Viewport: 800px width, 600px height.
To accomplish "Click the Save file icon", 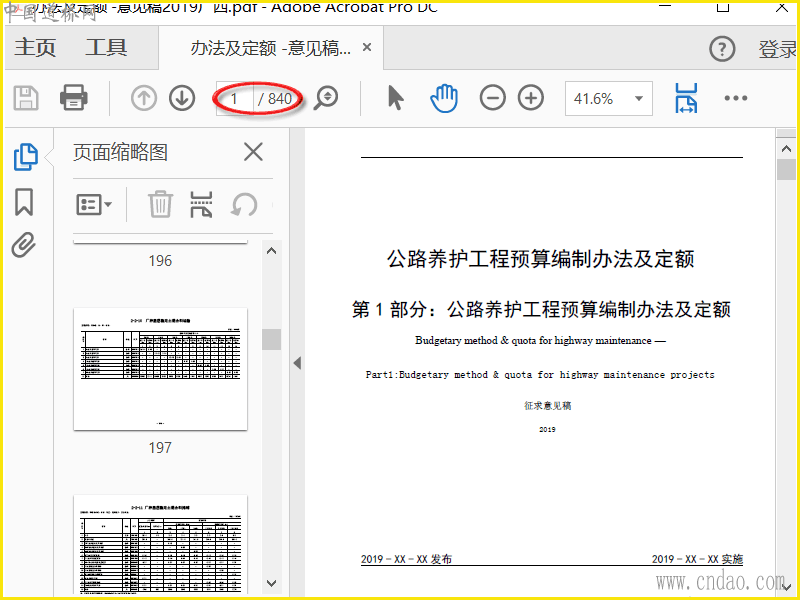I will point(26,98).
